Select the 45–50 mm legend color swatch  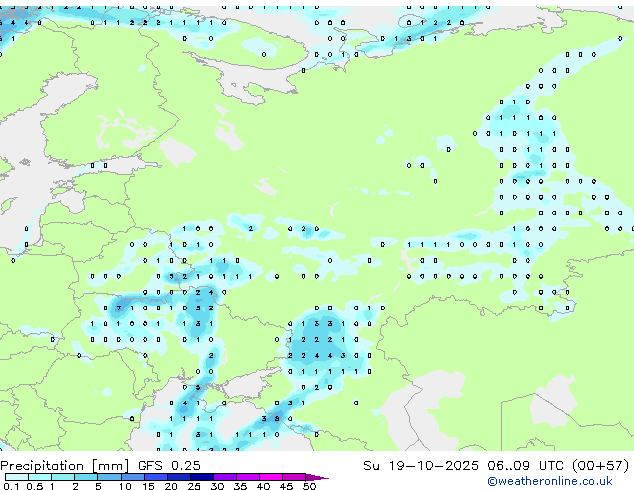[x=294, y=477]
